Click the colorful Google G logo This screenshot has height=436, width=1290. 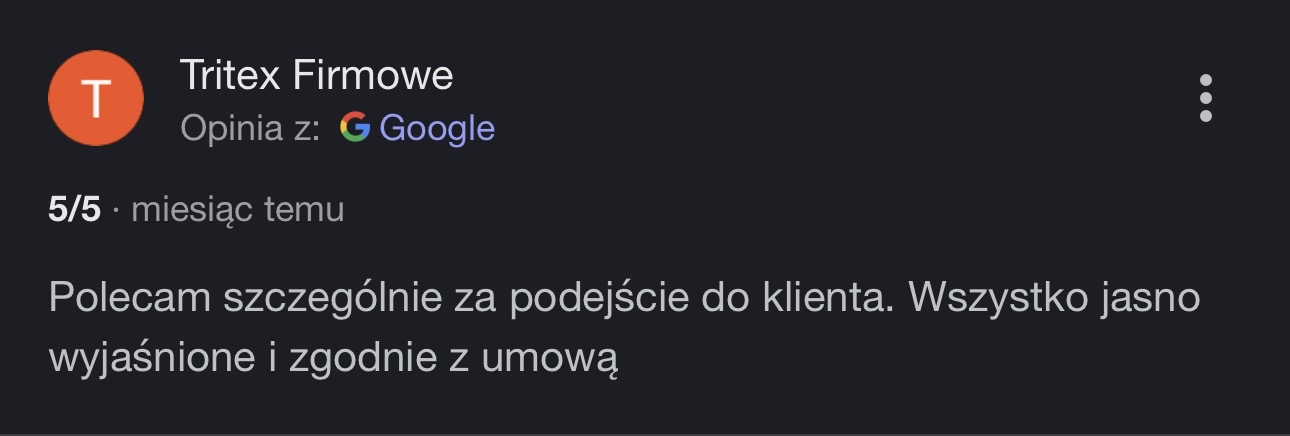(355, 128)
